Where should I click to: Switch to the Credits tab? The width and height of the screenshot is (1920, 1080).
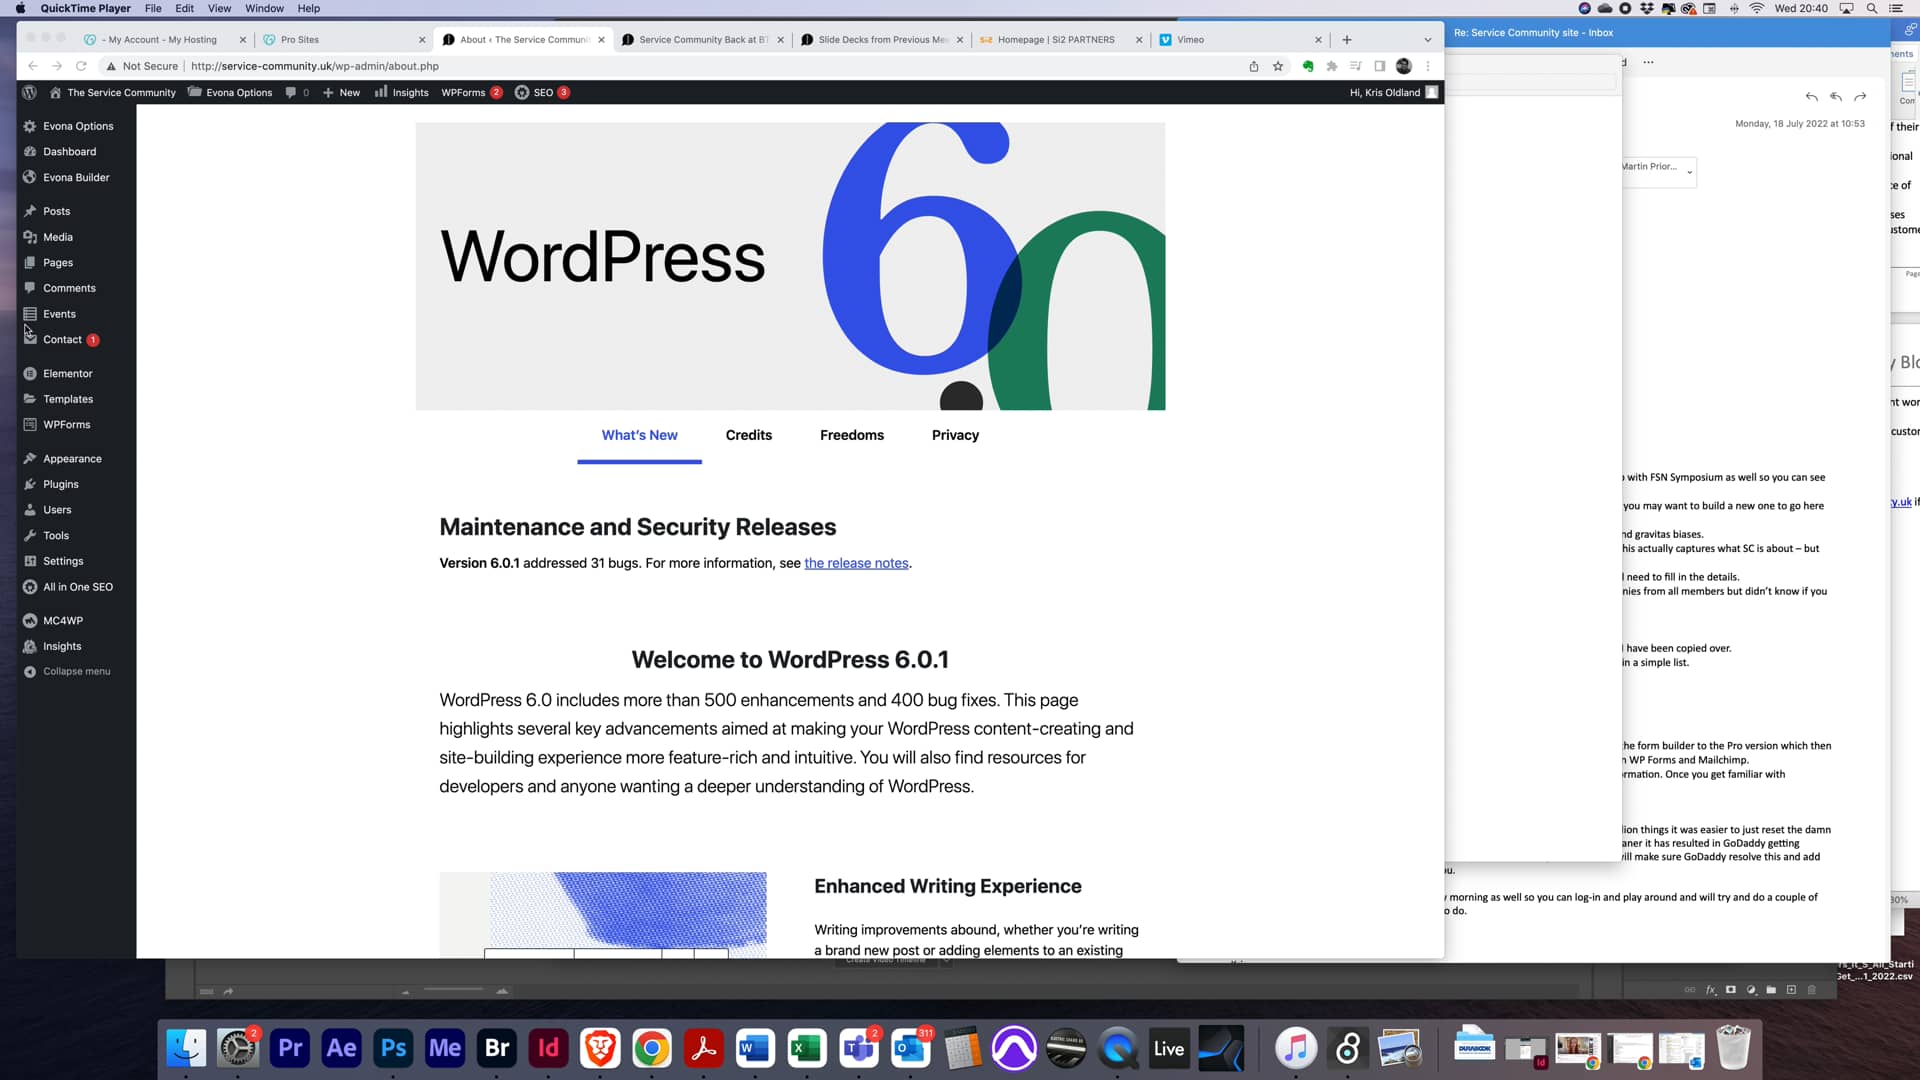pyautogui.click(x=749, y=435)
